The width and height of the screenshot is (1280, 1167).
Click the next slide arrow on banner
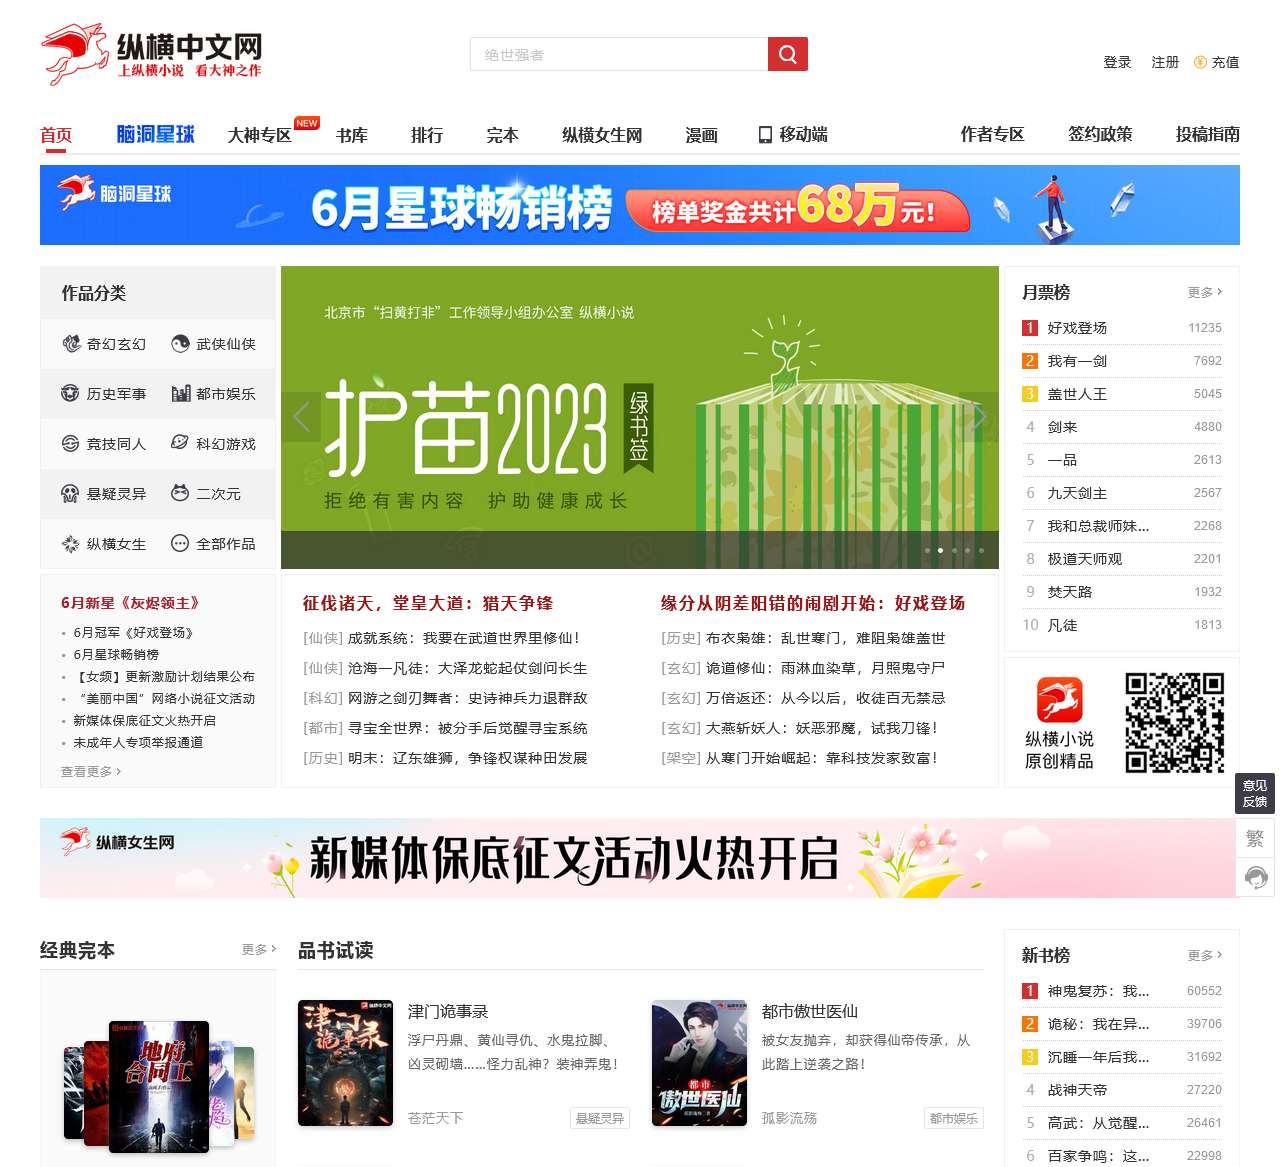[979, 417]
